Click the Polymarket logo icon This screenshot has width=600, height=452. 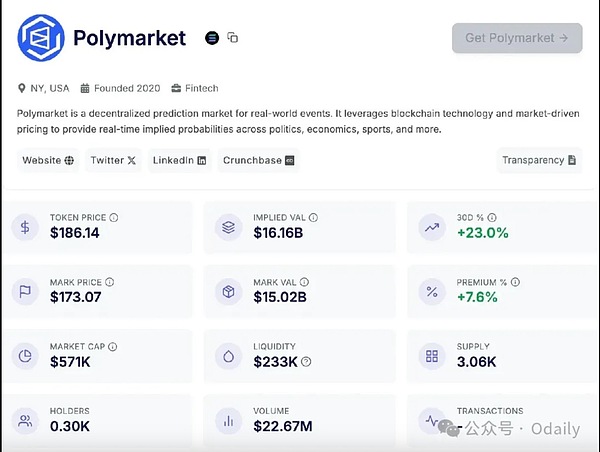pos(41,39)
